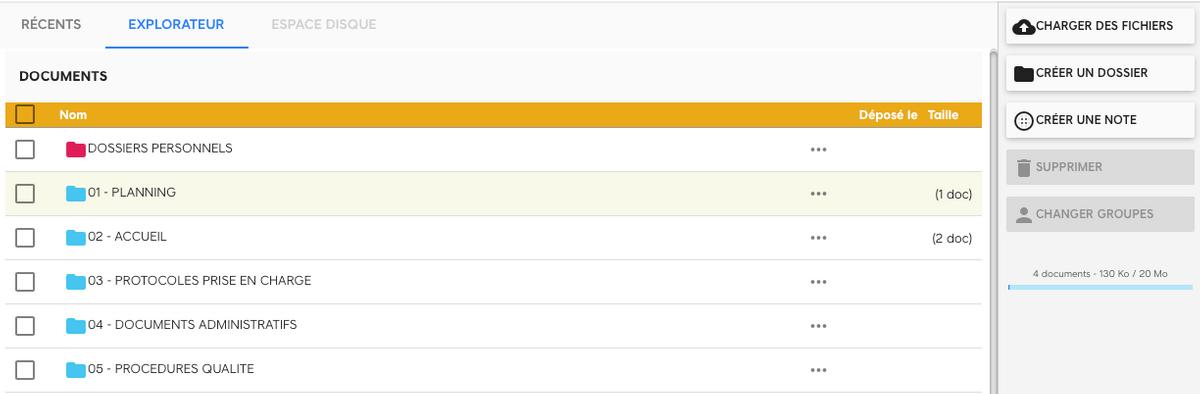Click the cloud upload icon for Charger des fichiers
1200x394 pixels.
coord(1024,26)
